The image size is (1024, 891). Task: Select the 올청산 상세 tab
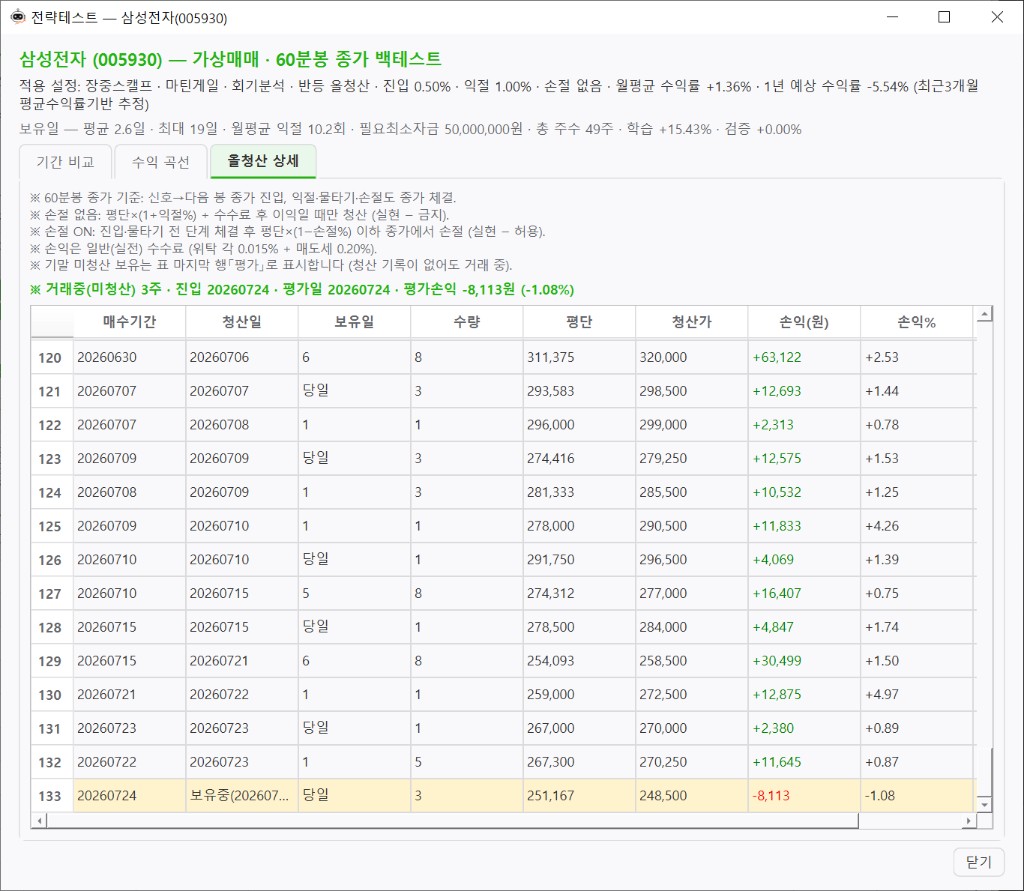263,161
